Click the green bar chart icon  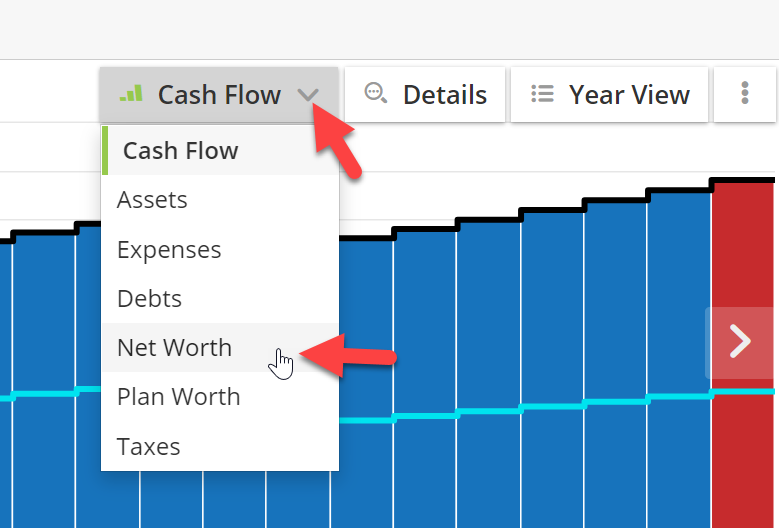[x=130, y=94]
